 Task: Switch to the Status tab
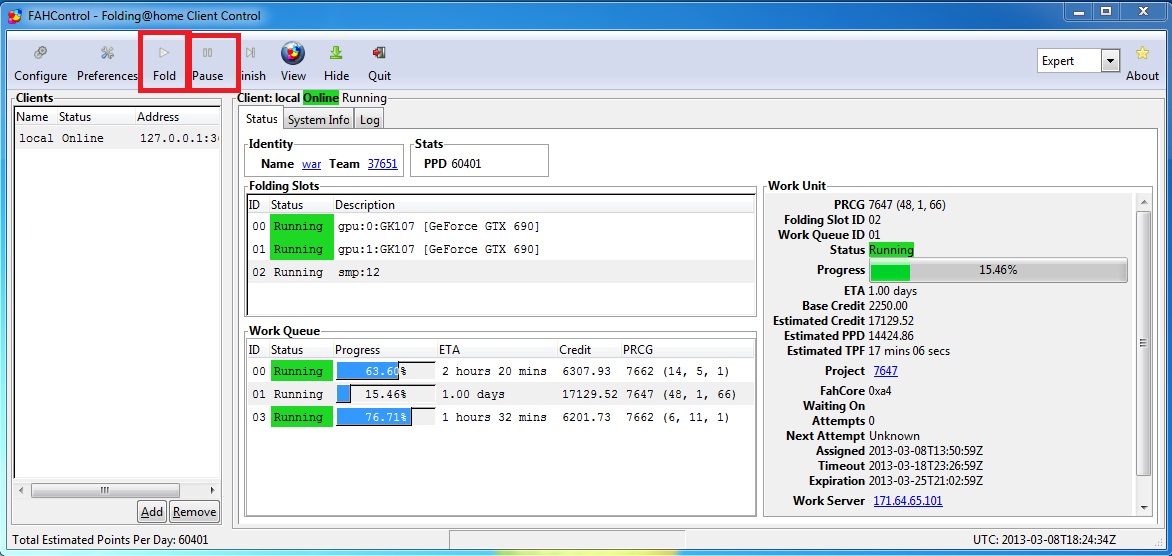pos(262,120)
